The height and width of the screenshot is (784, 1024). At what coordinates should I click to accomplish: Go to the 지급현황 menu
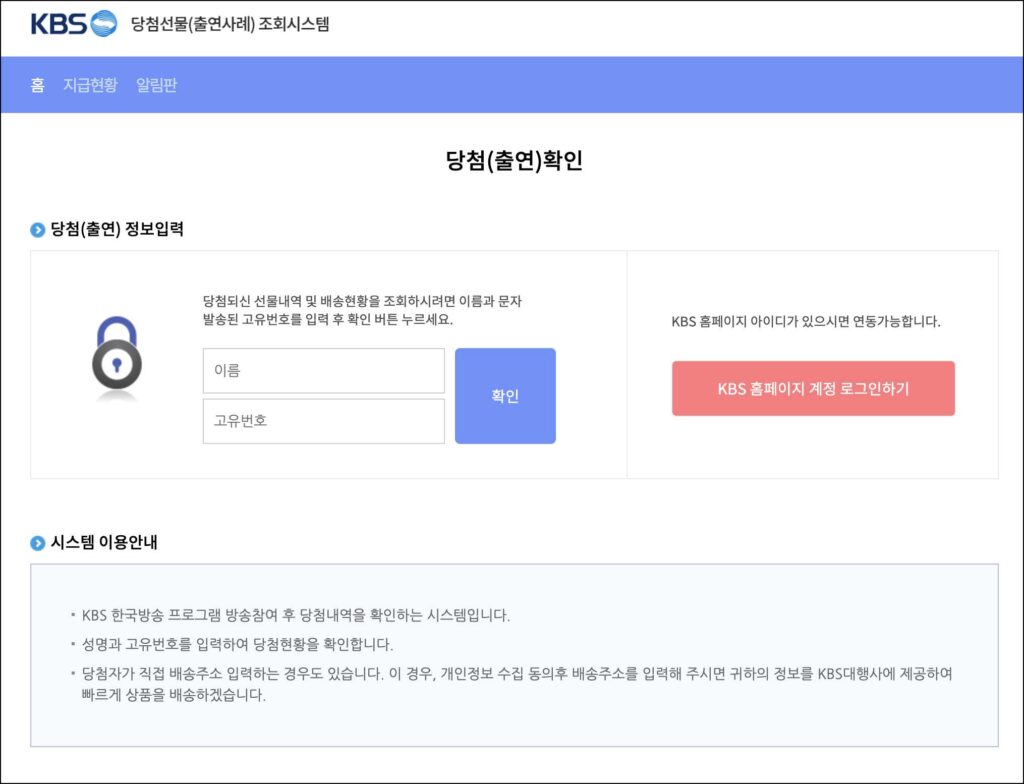[90, 85]
